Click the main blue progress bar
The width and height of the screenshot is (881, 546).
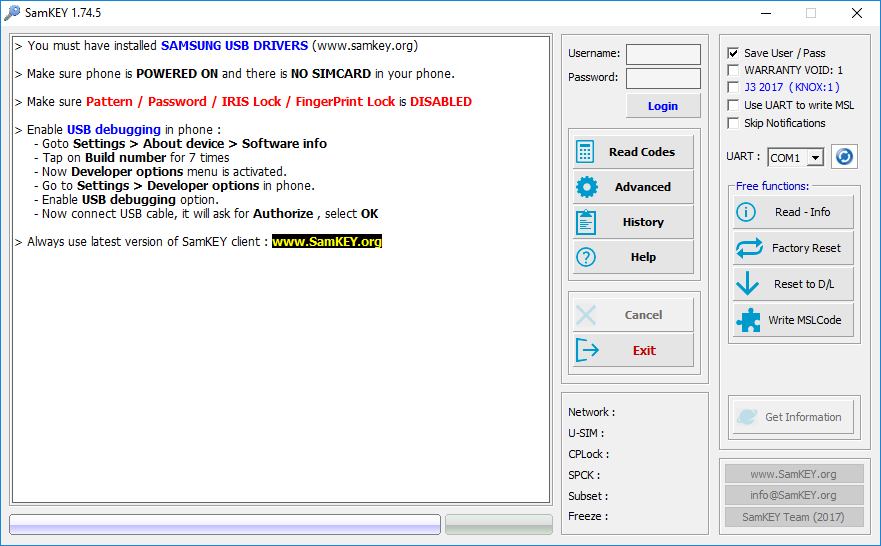pyautogui.click(x=225, y=524)
